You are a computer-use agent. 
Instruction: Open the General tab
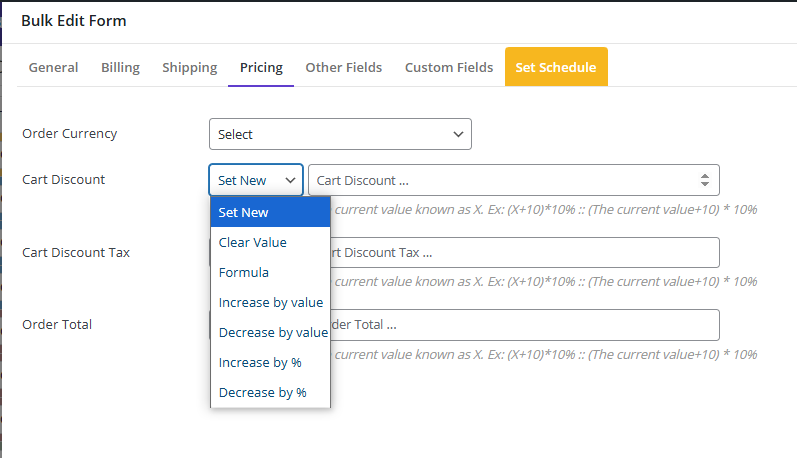click(x=53, y=68)
